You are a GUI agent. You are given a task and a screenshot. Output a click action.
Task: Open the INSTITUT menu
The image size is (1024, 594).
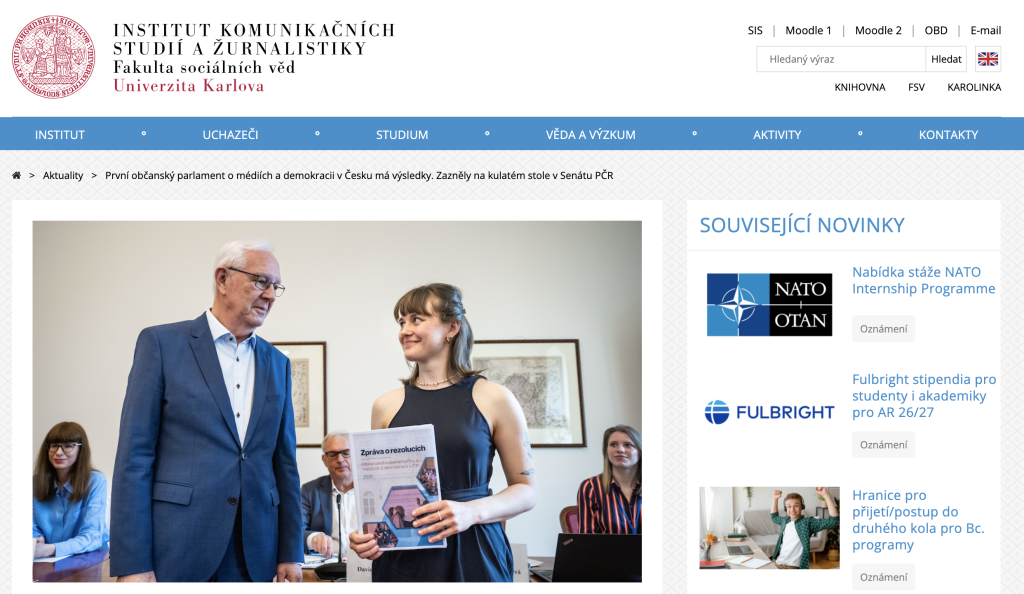point(59,134)
